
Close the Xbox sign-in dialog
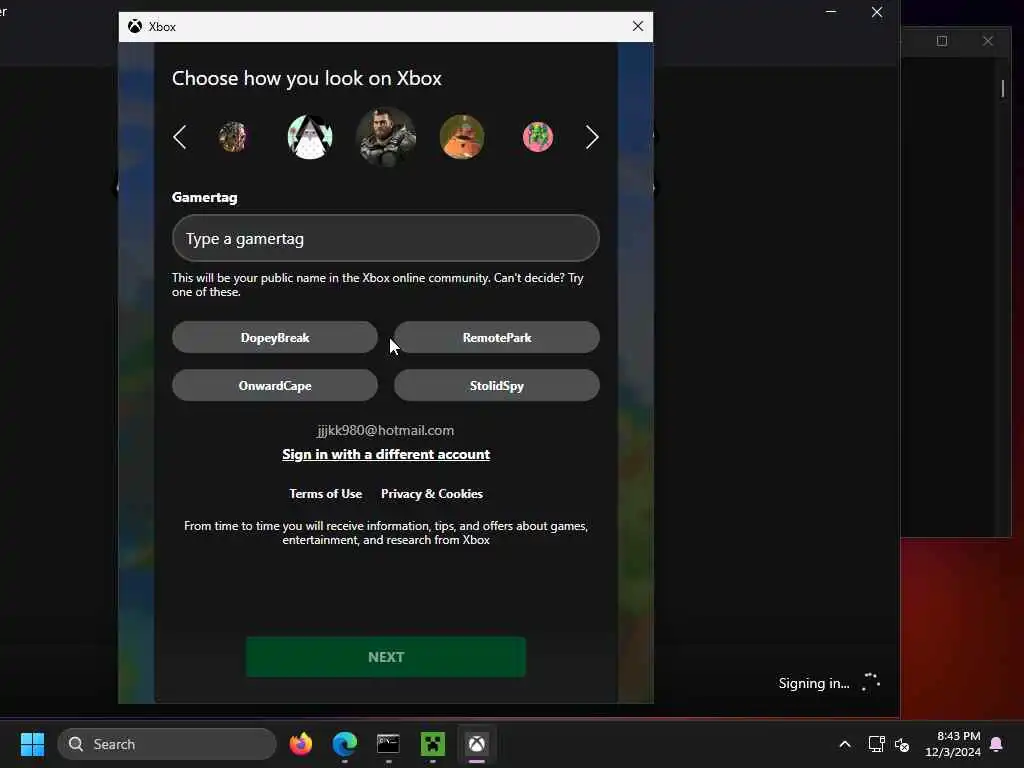[637, 26]
